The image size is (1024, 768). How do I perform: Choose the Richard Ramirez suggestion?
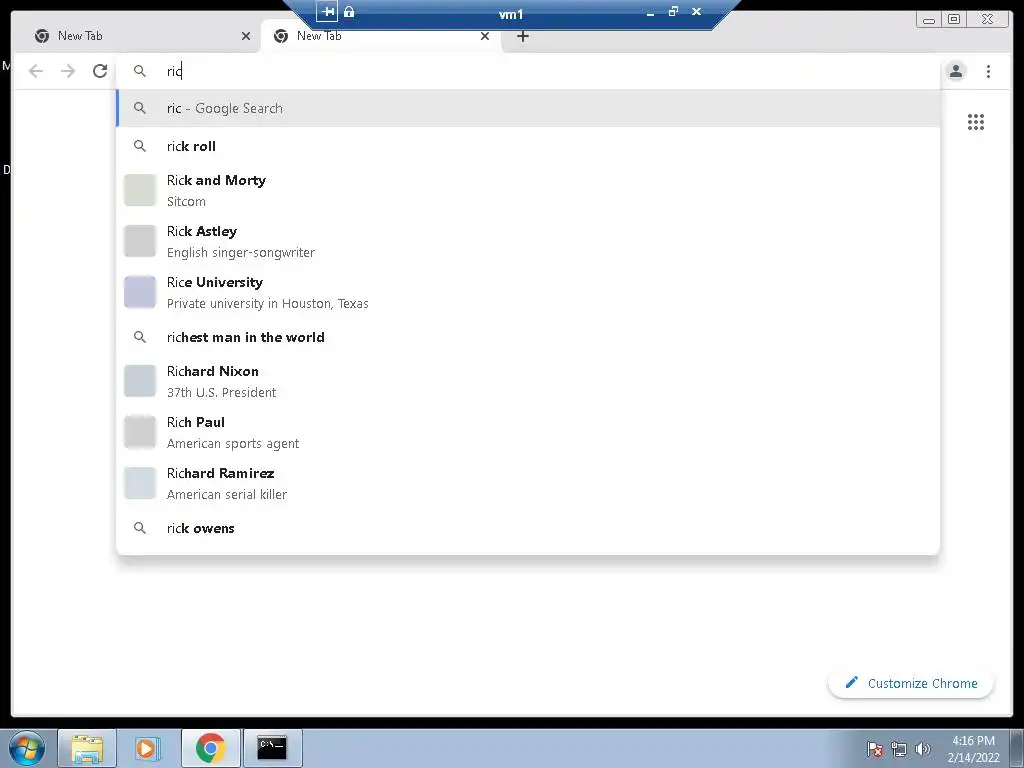pyautogui.click(x=528, y=483)
